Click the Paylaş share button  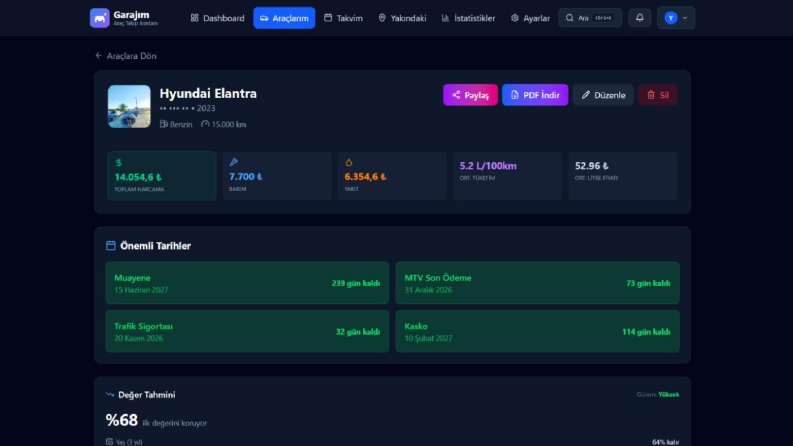[470, 95]
